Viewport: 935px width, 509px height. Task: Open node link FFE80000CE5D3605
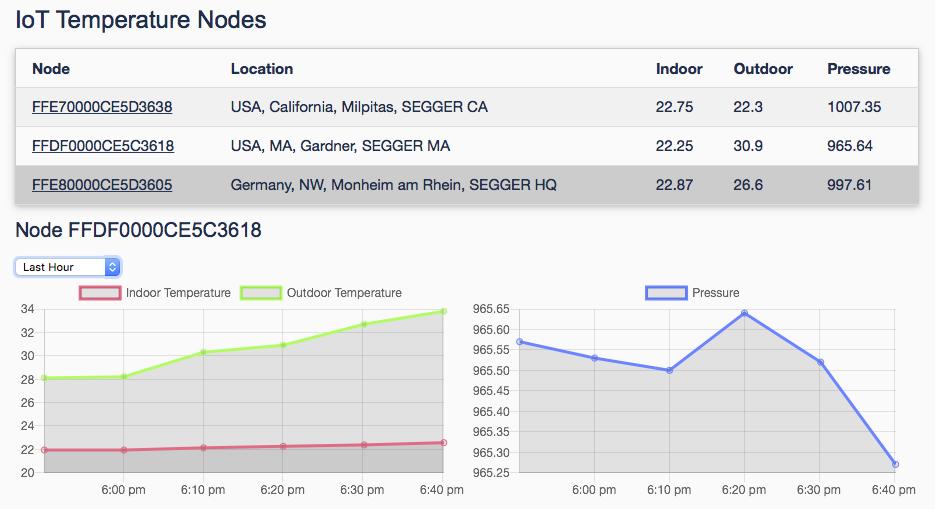102,185
